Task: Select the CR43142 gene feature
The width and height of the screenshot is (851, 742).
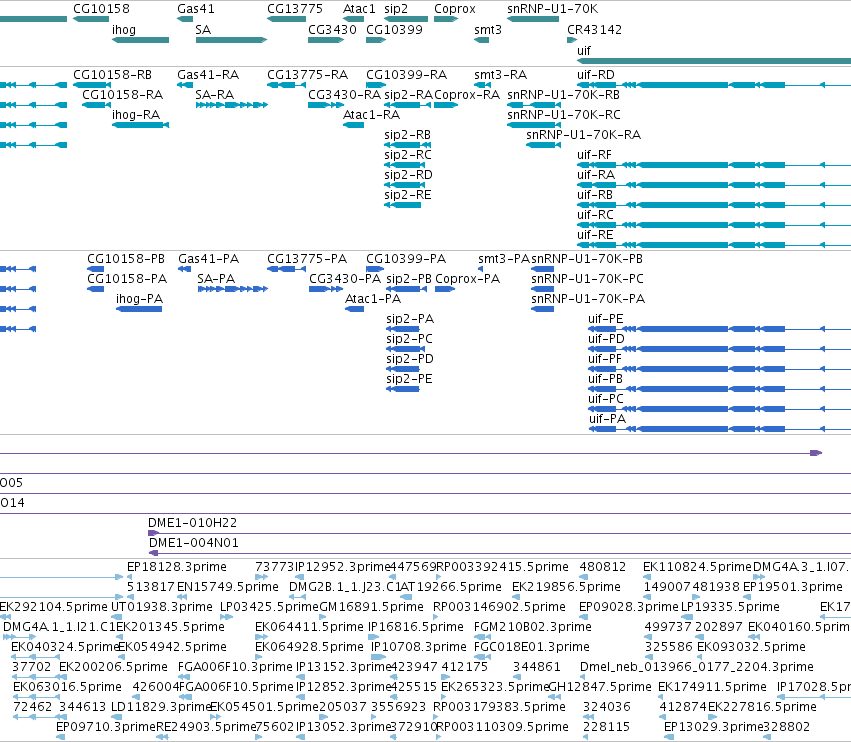Action: coord(572,40)
